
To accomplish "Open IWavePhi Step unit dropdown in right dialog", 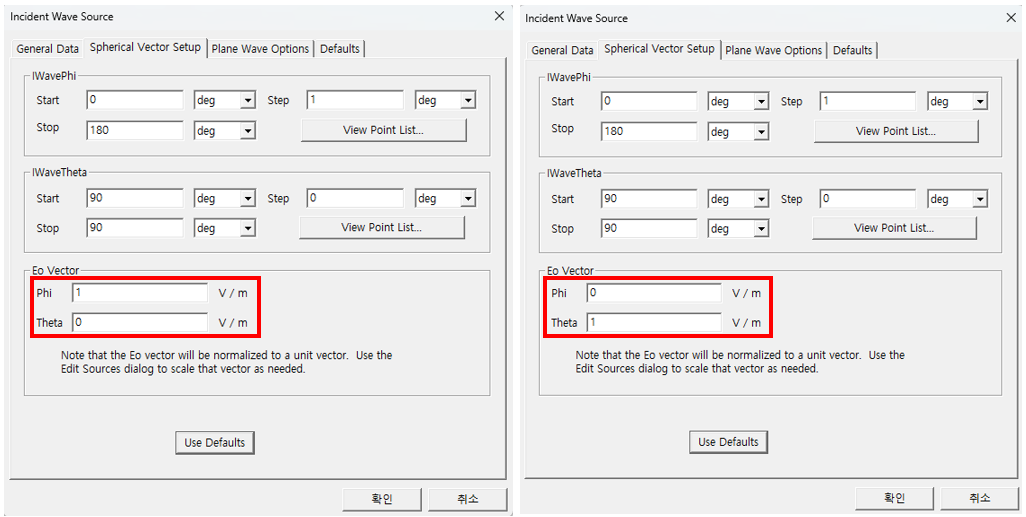I will 979,102.
